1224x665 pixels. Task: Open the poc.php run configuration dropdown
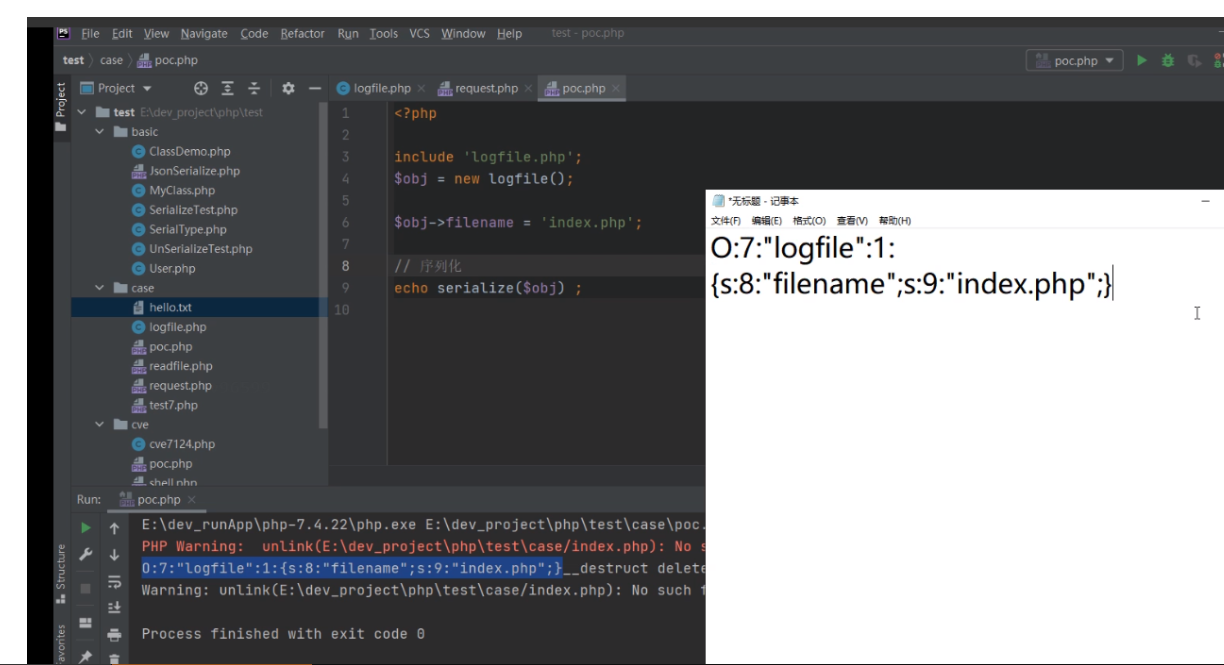click(1075, 61)
